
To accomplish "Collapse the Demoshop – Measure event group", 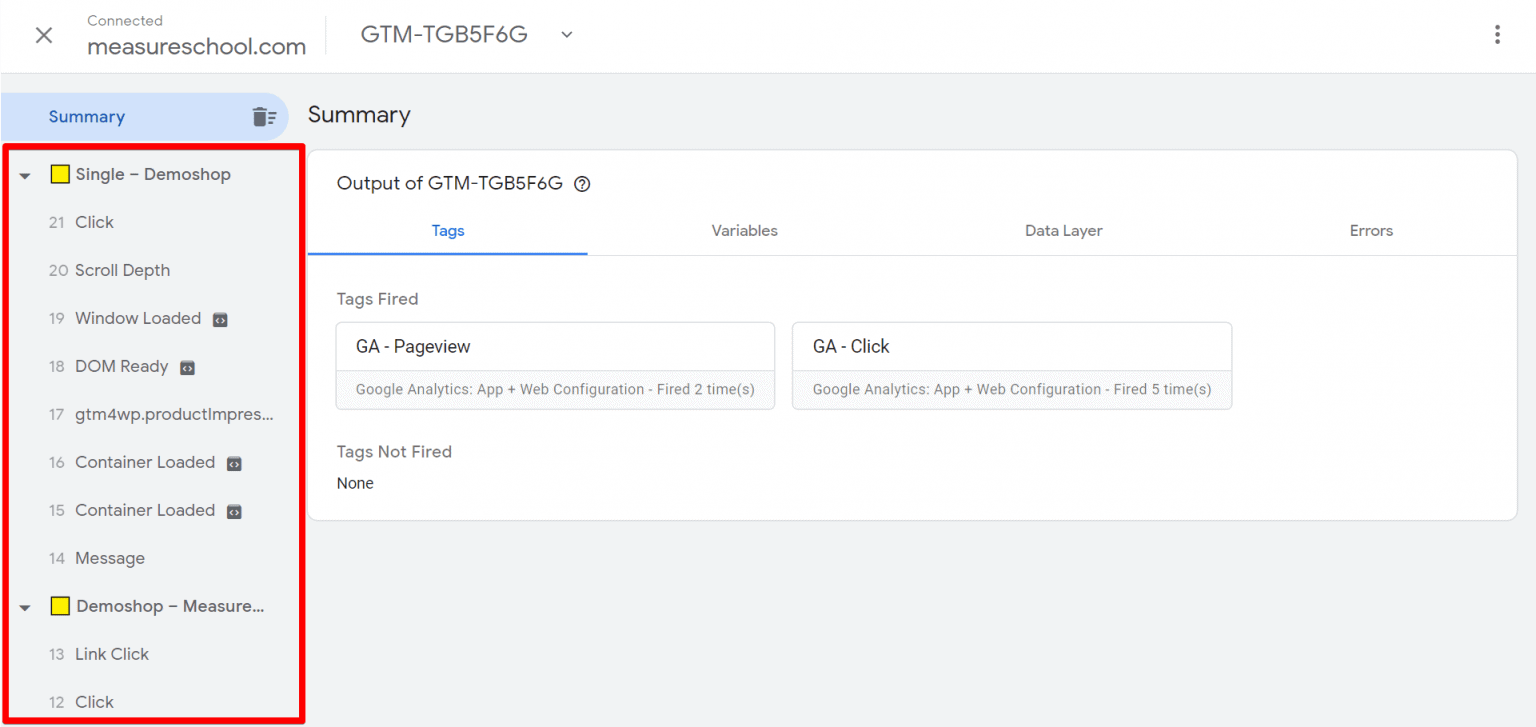I will click(24, 606).
